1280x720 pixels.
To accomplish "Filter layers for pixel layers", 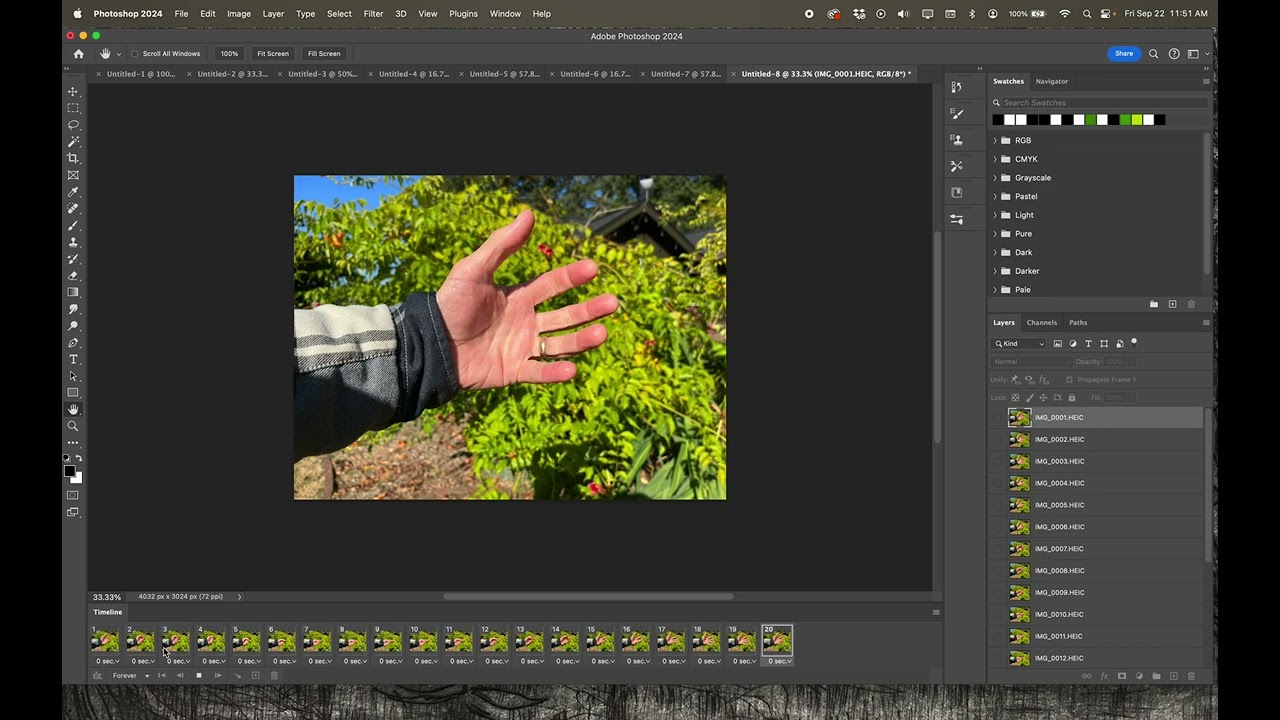I will pyautogui.click(x=1058, y=343).
